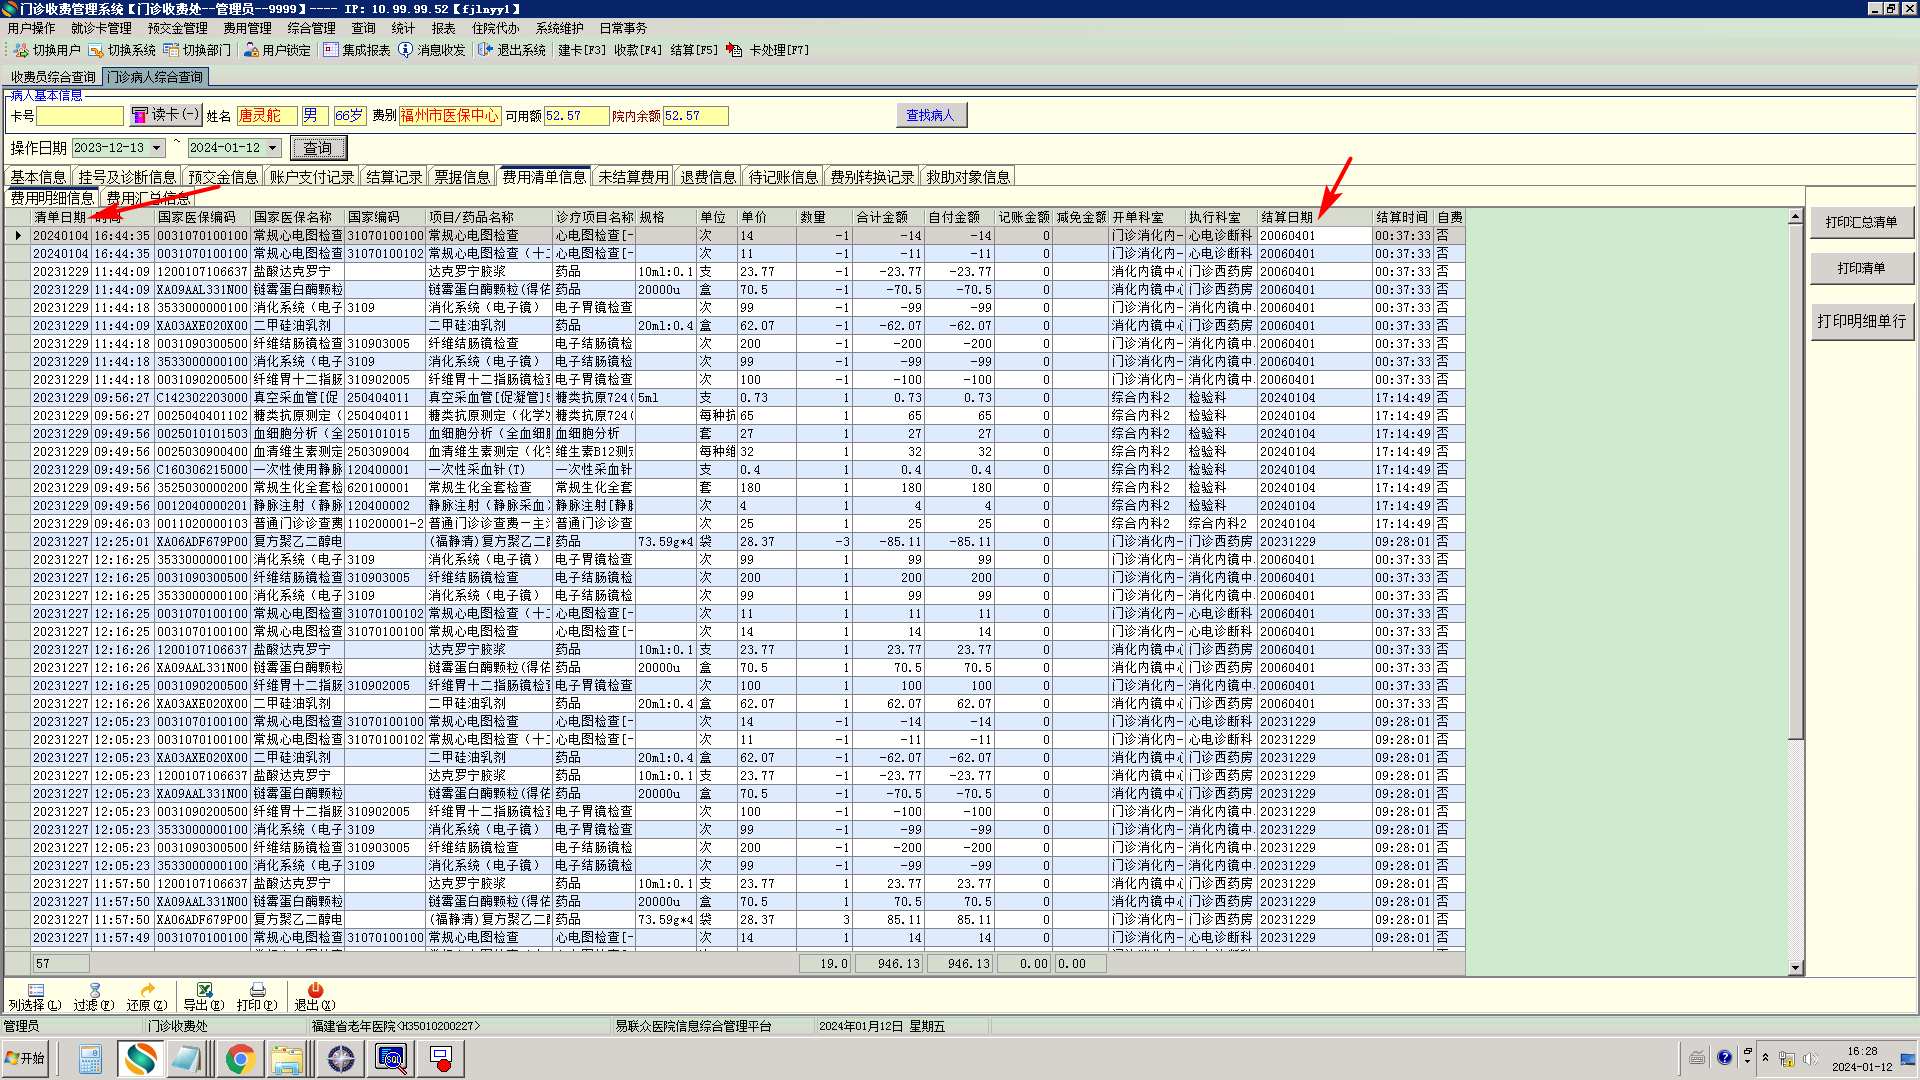This screenshot has height=1080, width=1920.
Task: Expand the start date 2023-12-13 dropdown
Action: 157,148
